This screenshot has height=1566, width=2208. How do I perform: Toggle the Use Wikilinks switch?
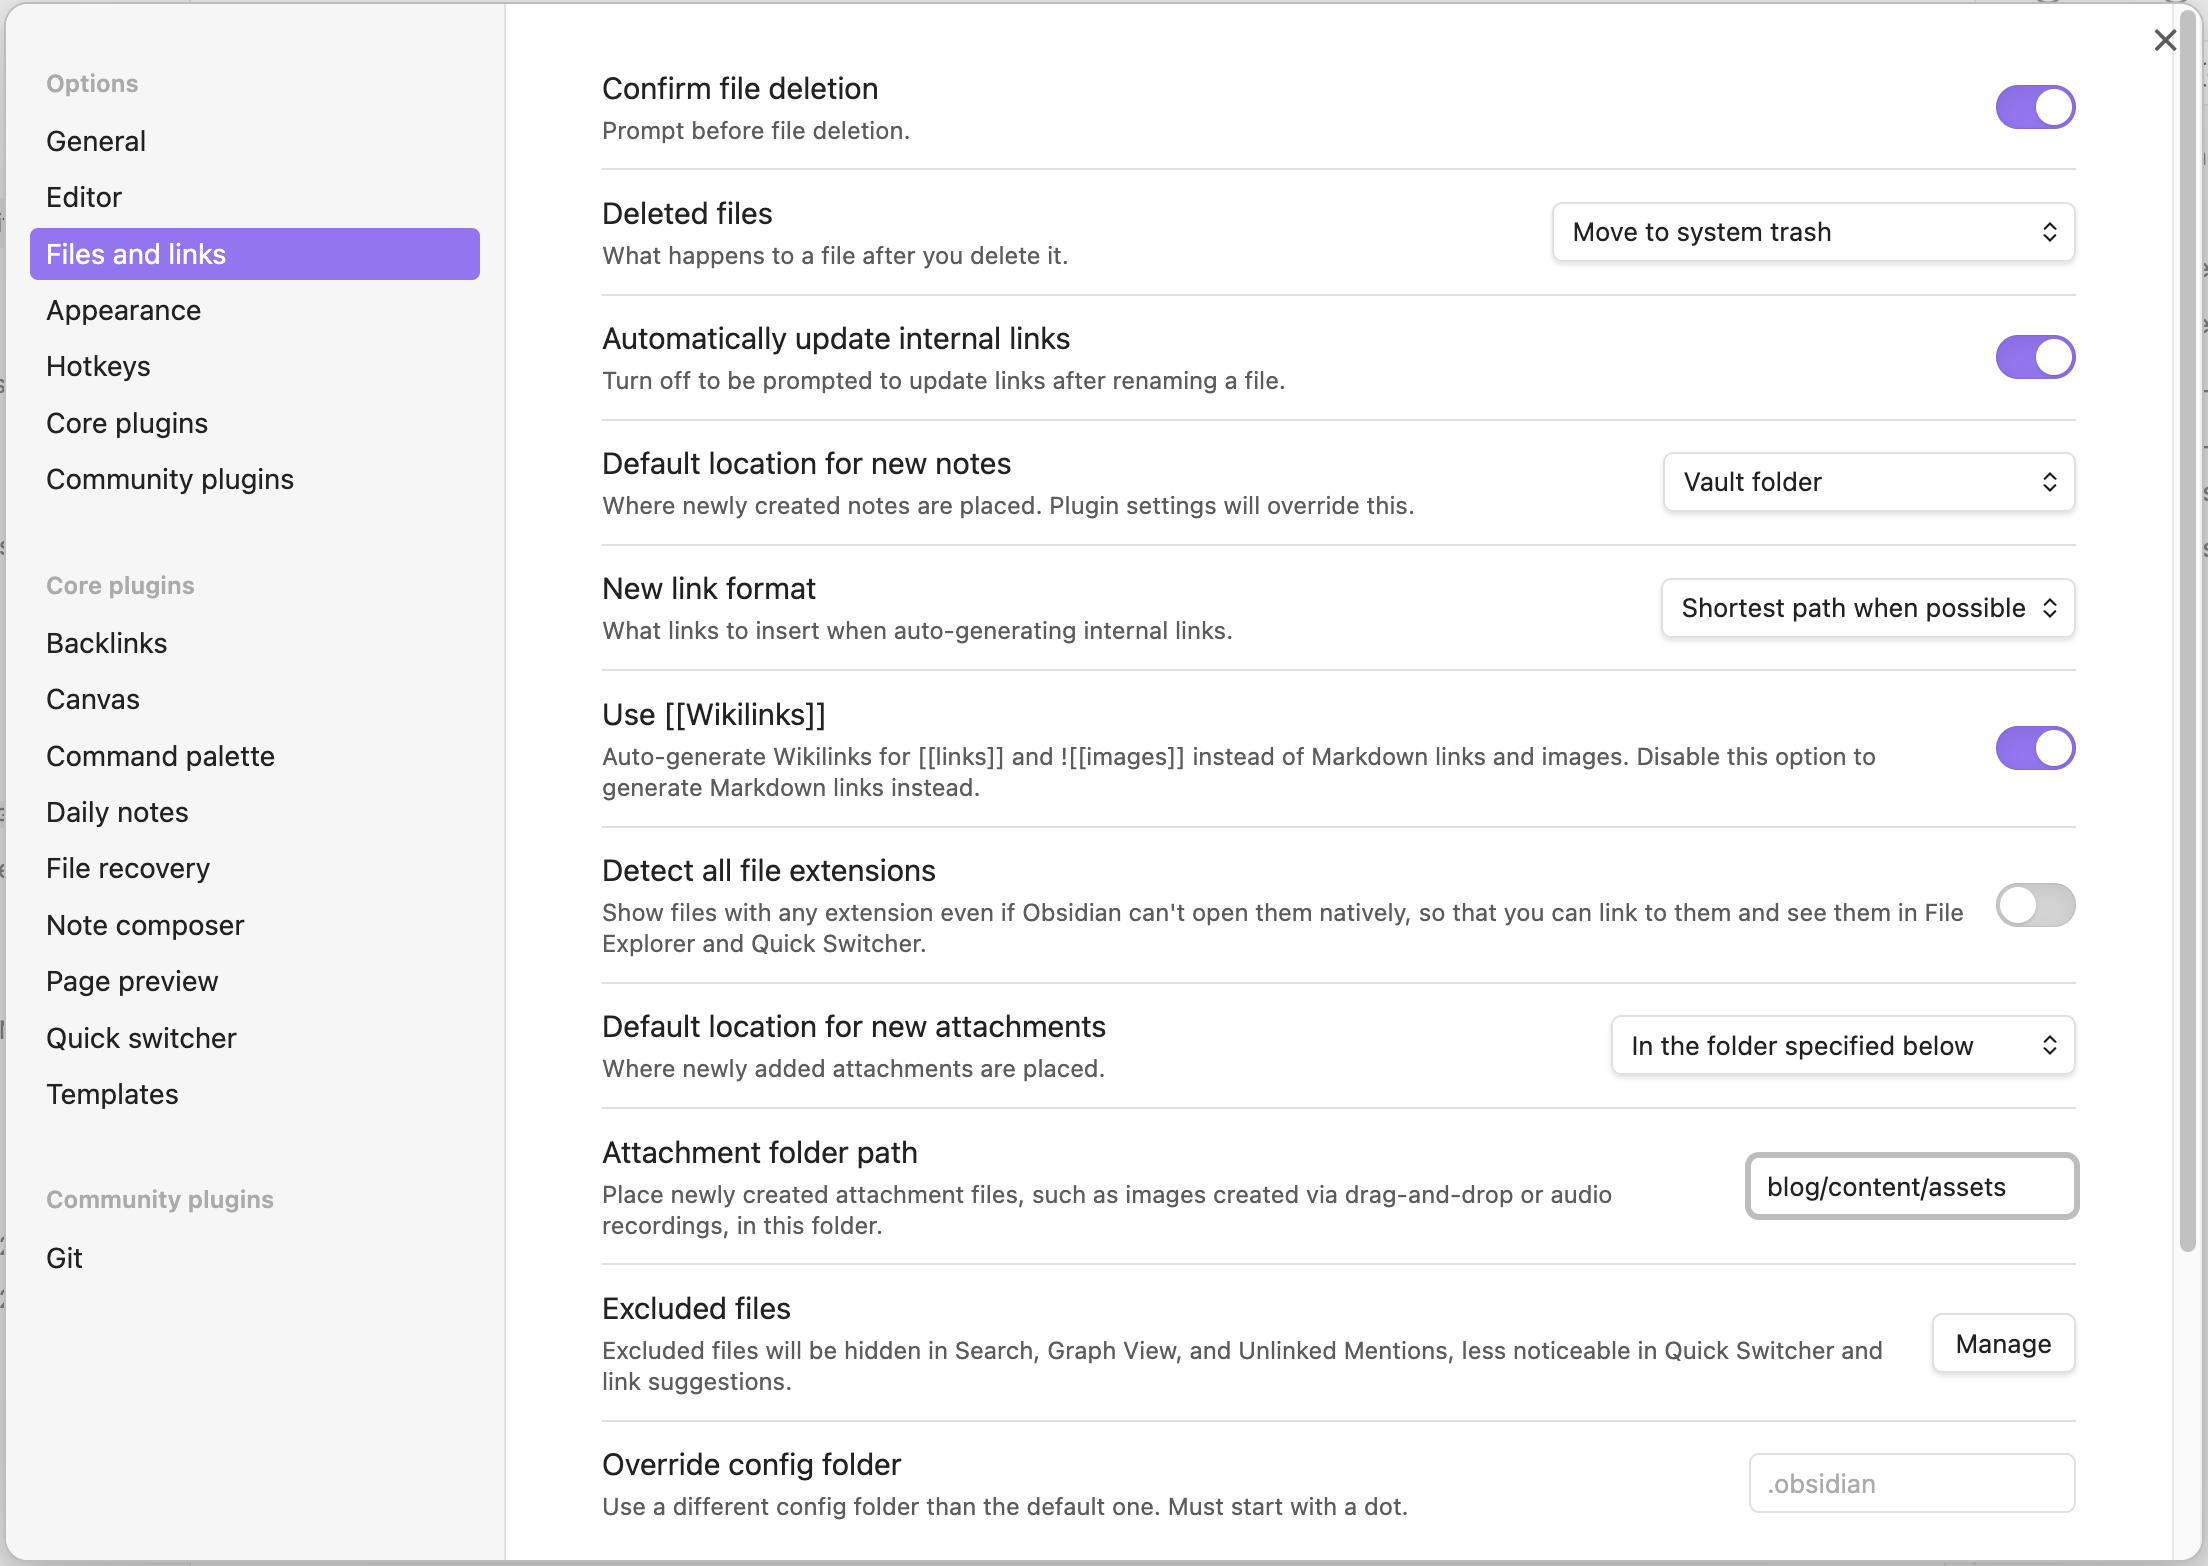pos(2035,748)
